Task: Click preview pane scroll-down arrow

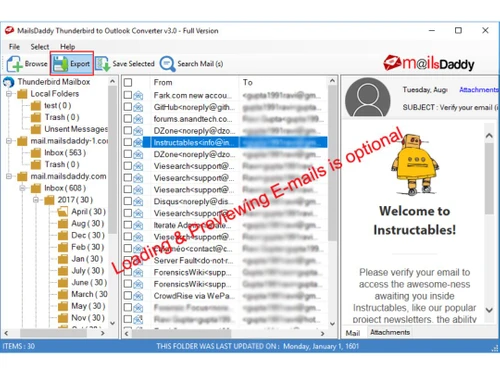Action: (x=489, y=310)
